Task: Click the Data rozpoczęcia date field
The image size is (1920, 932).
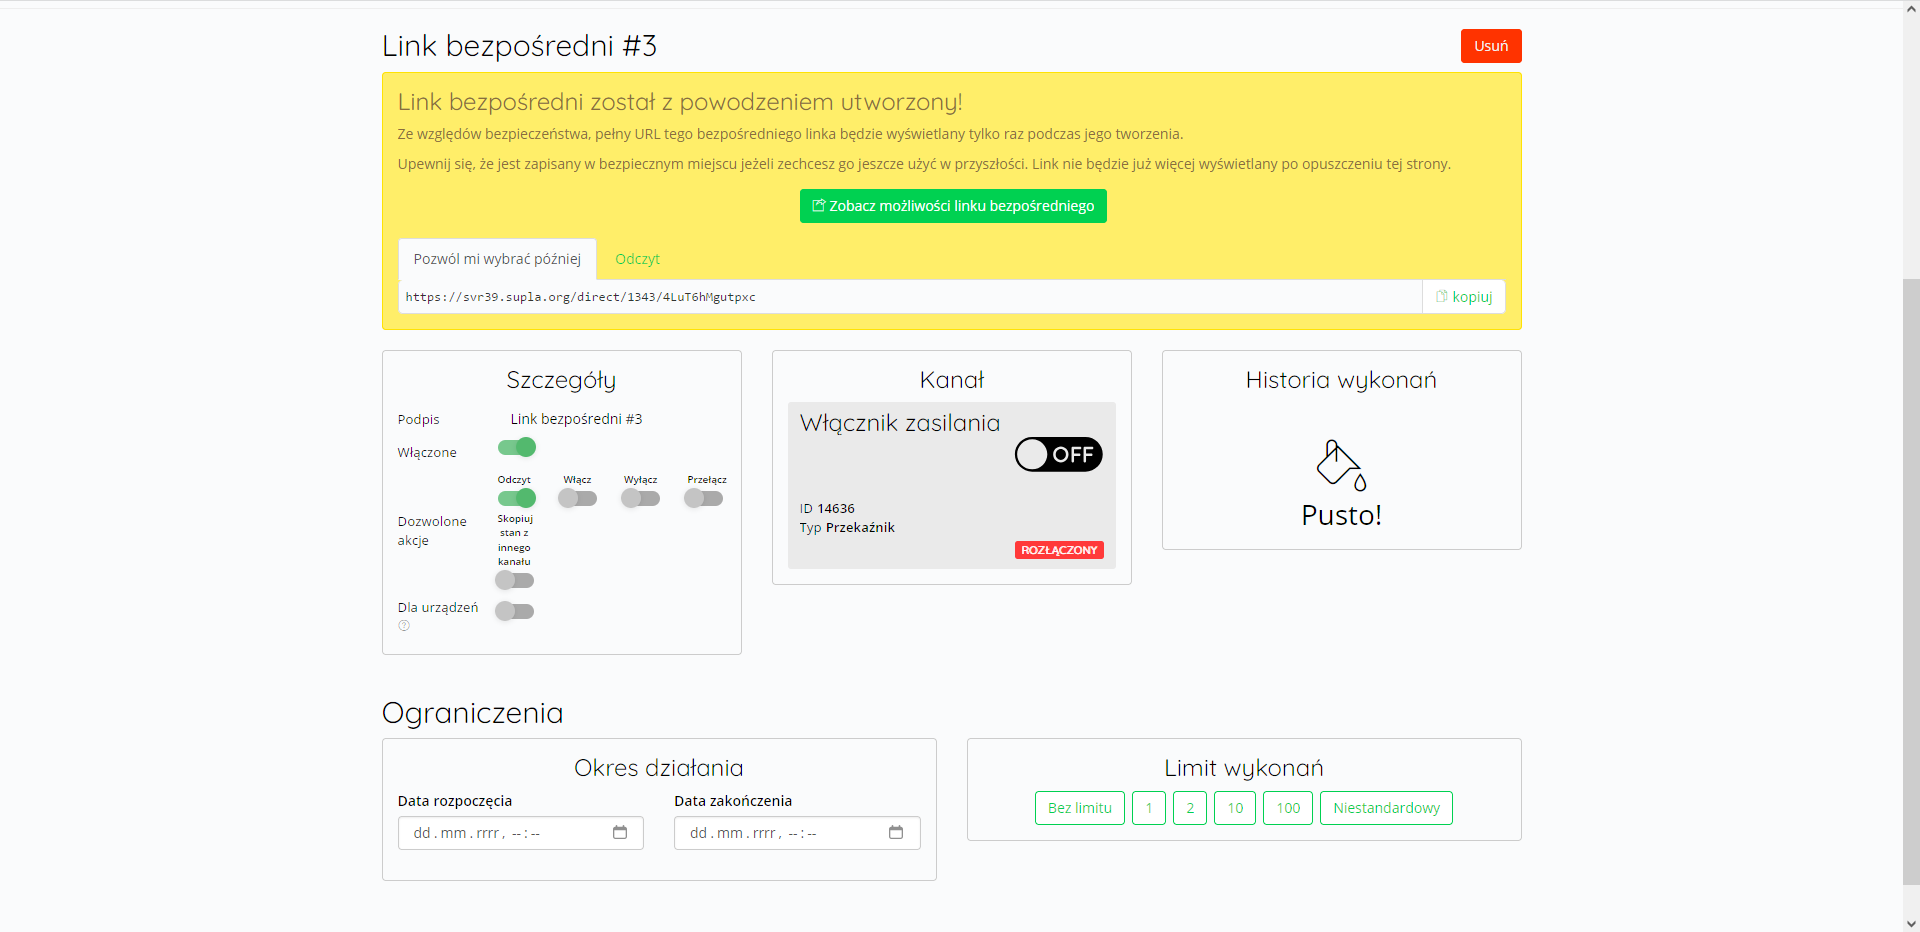Action: (520, 833)
